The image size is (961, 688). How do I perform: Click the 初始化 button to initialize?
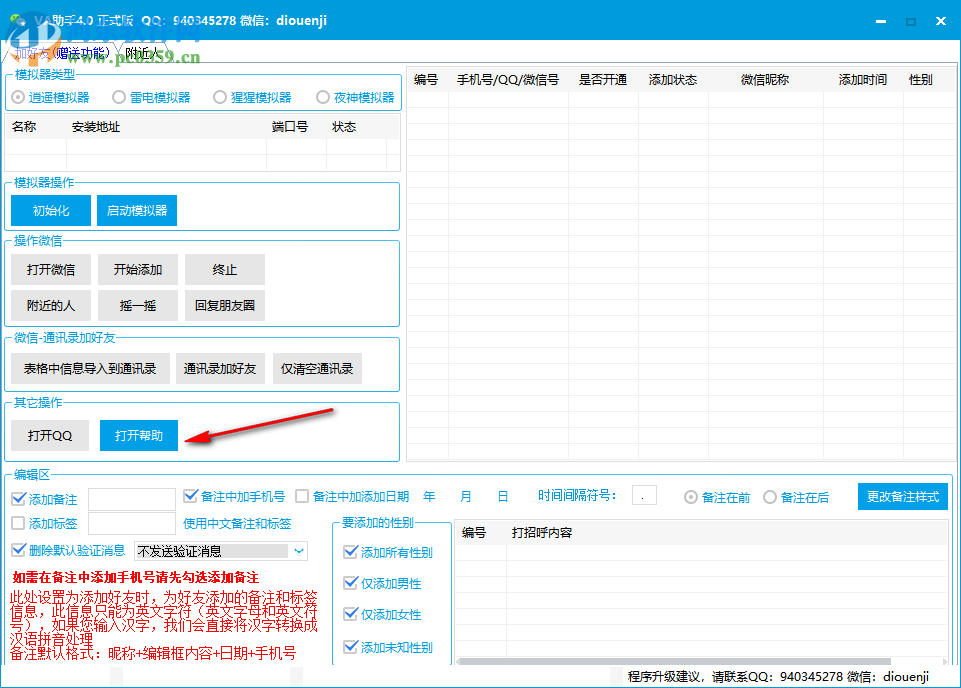pos(50,210)
